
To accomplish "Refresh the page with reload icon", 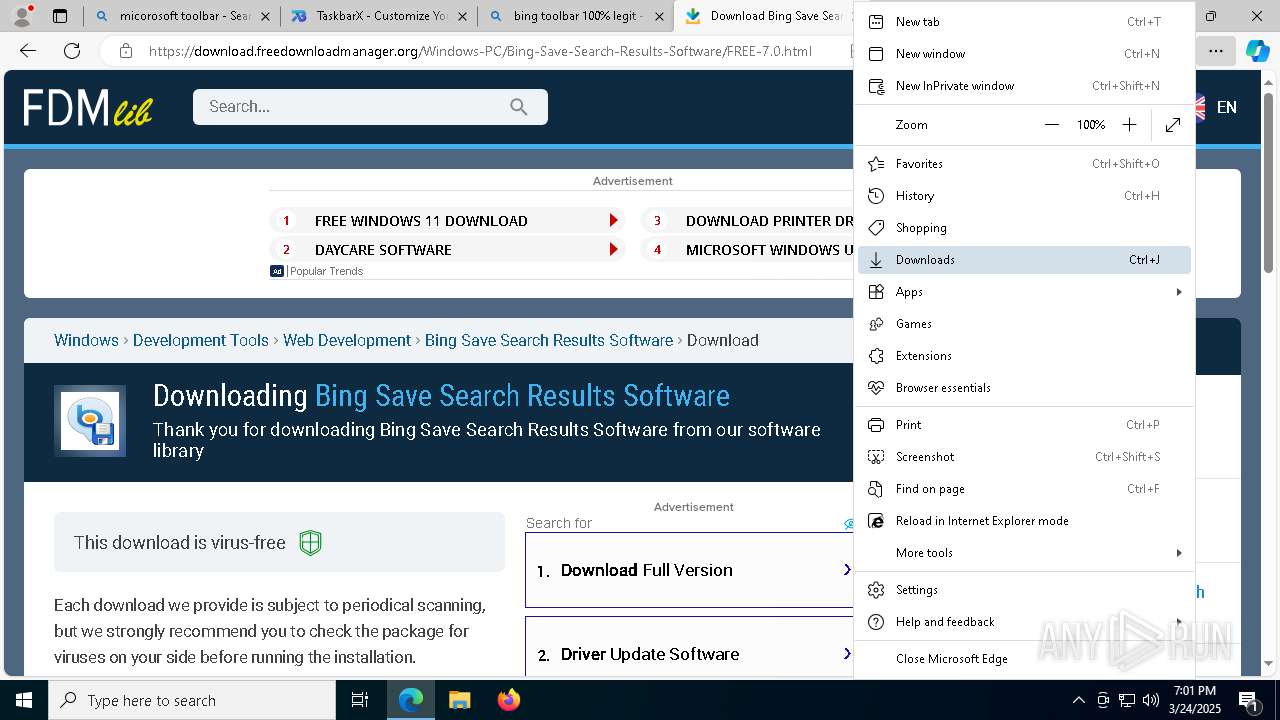I will 72,51.
